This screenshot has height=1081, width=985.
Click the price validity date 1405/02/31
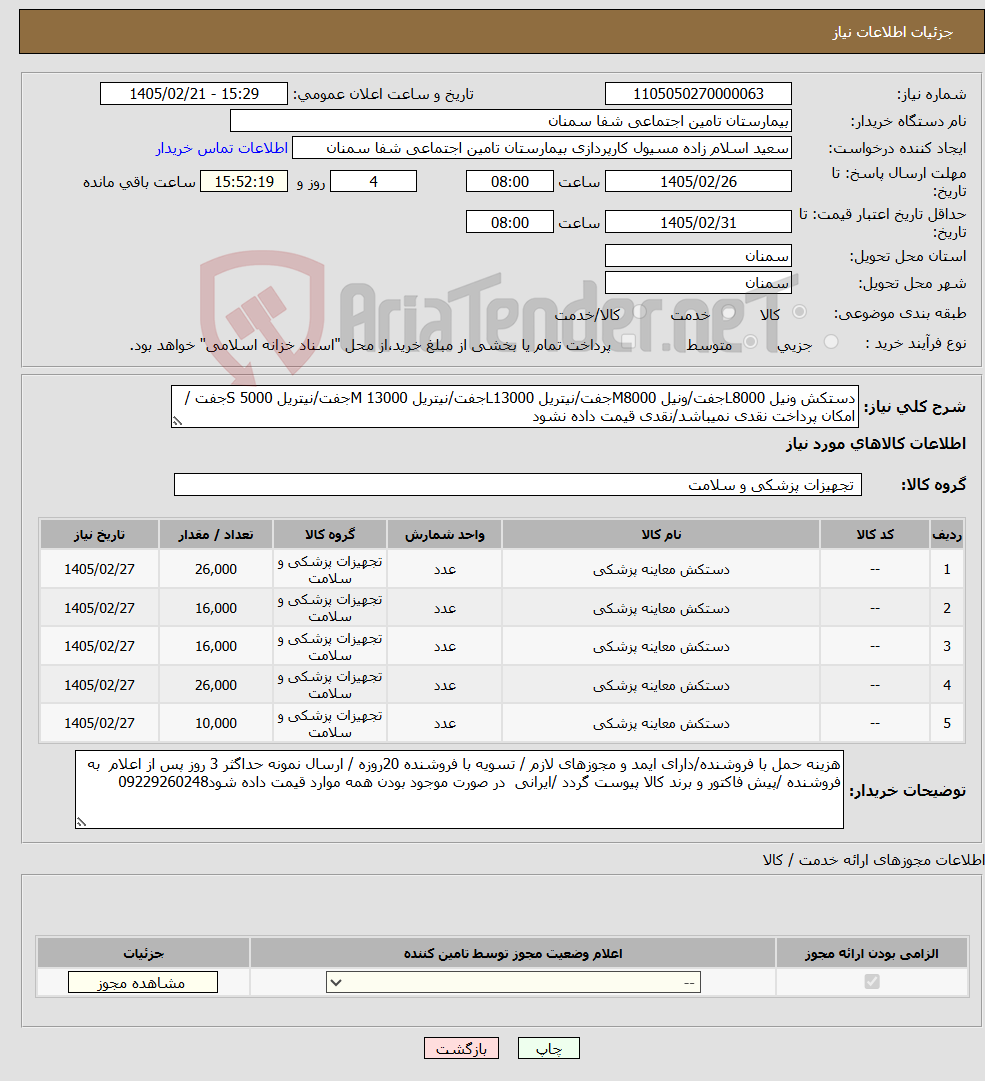point(698,223)
